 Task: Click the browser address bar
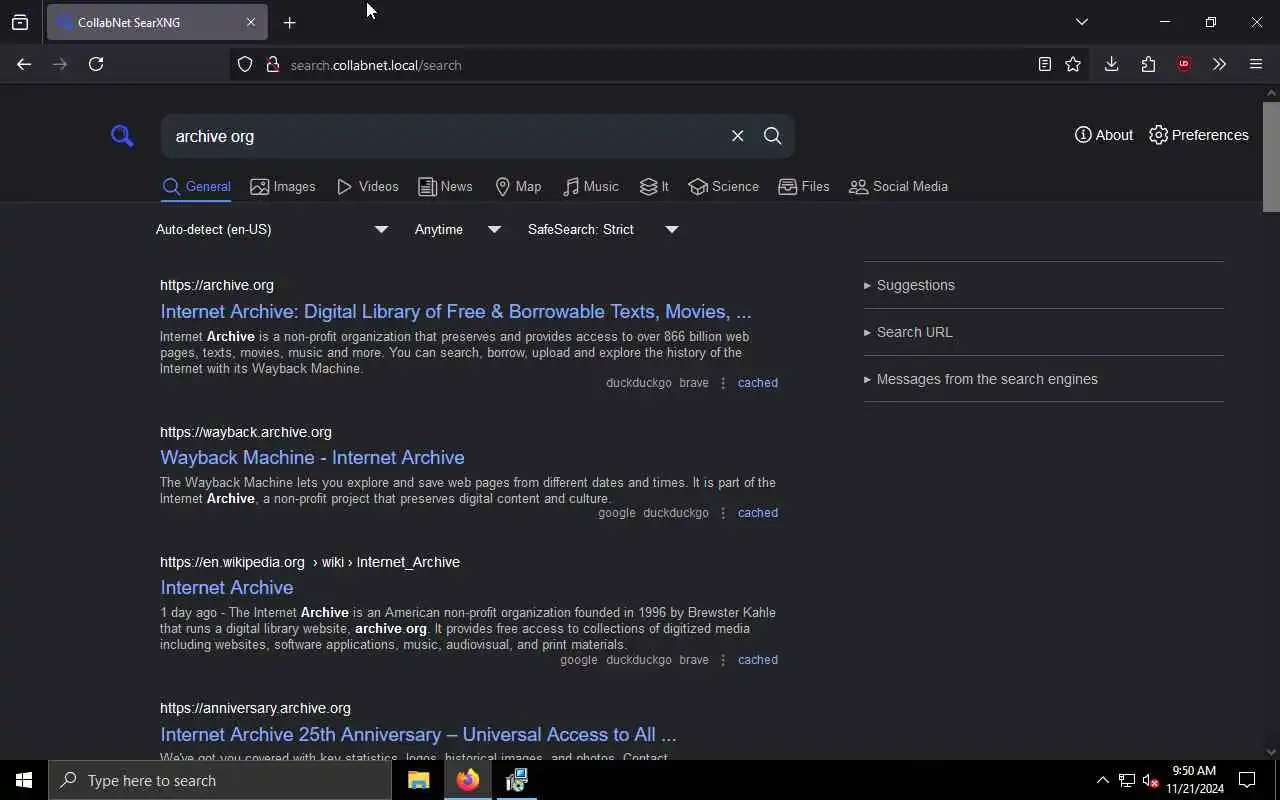click(x=660, y=65)
